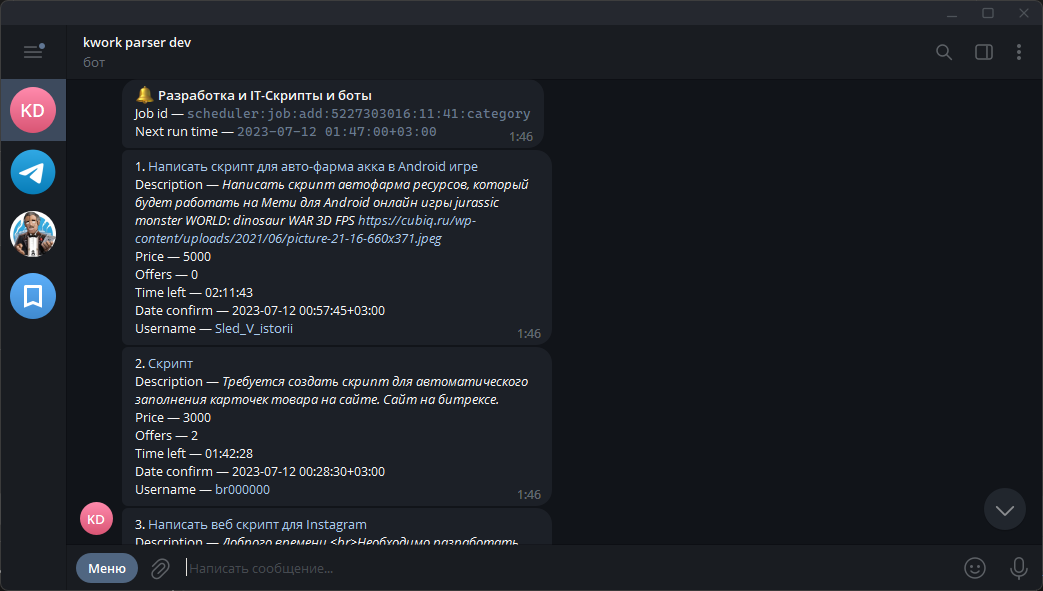Screen dimensions: 1043x591
Task: Copy the next run time value
Action: (x=337, y=132)
